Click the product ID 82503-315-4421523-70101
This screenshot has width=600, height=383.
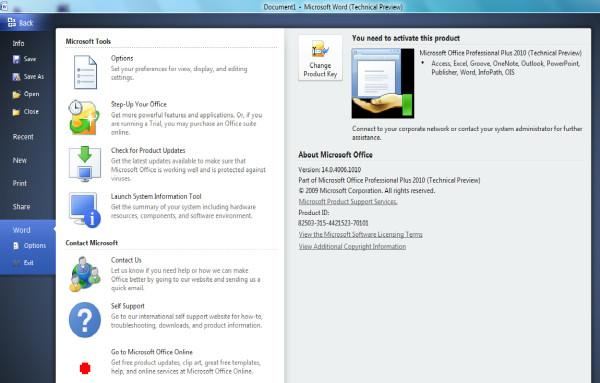[333, 223]
